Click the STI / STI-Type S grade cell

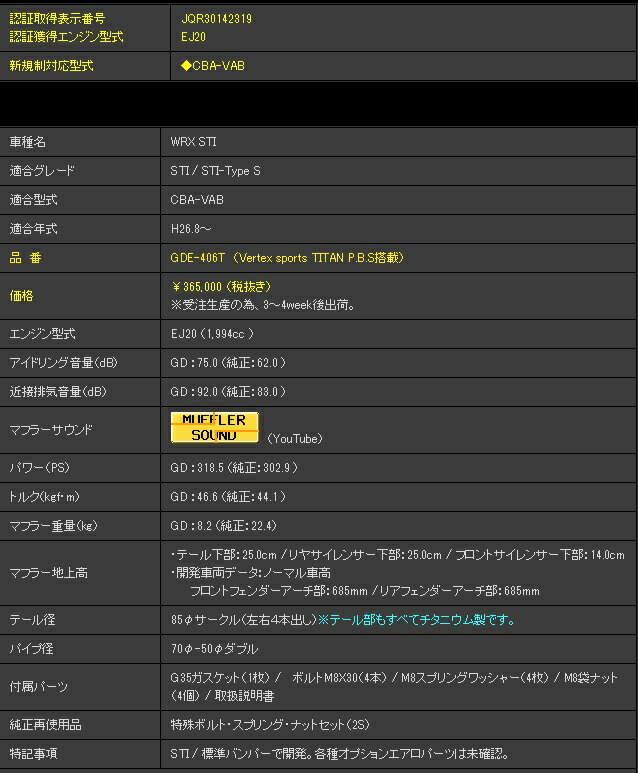(x=215, y=171)
